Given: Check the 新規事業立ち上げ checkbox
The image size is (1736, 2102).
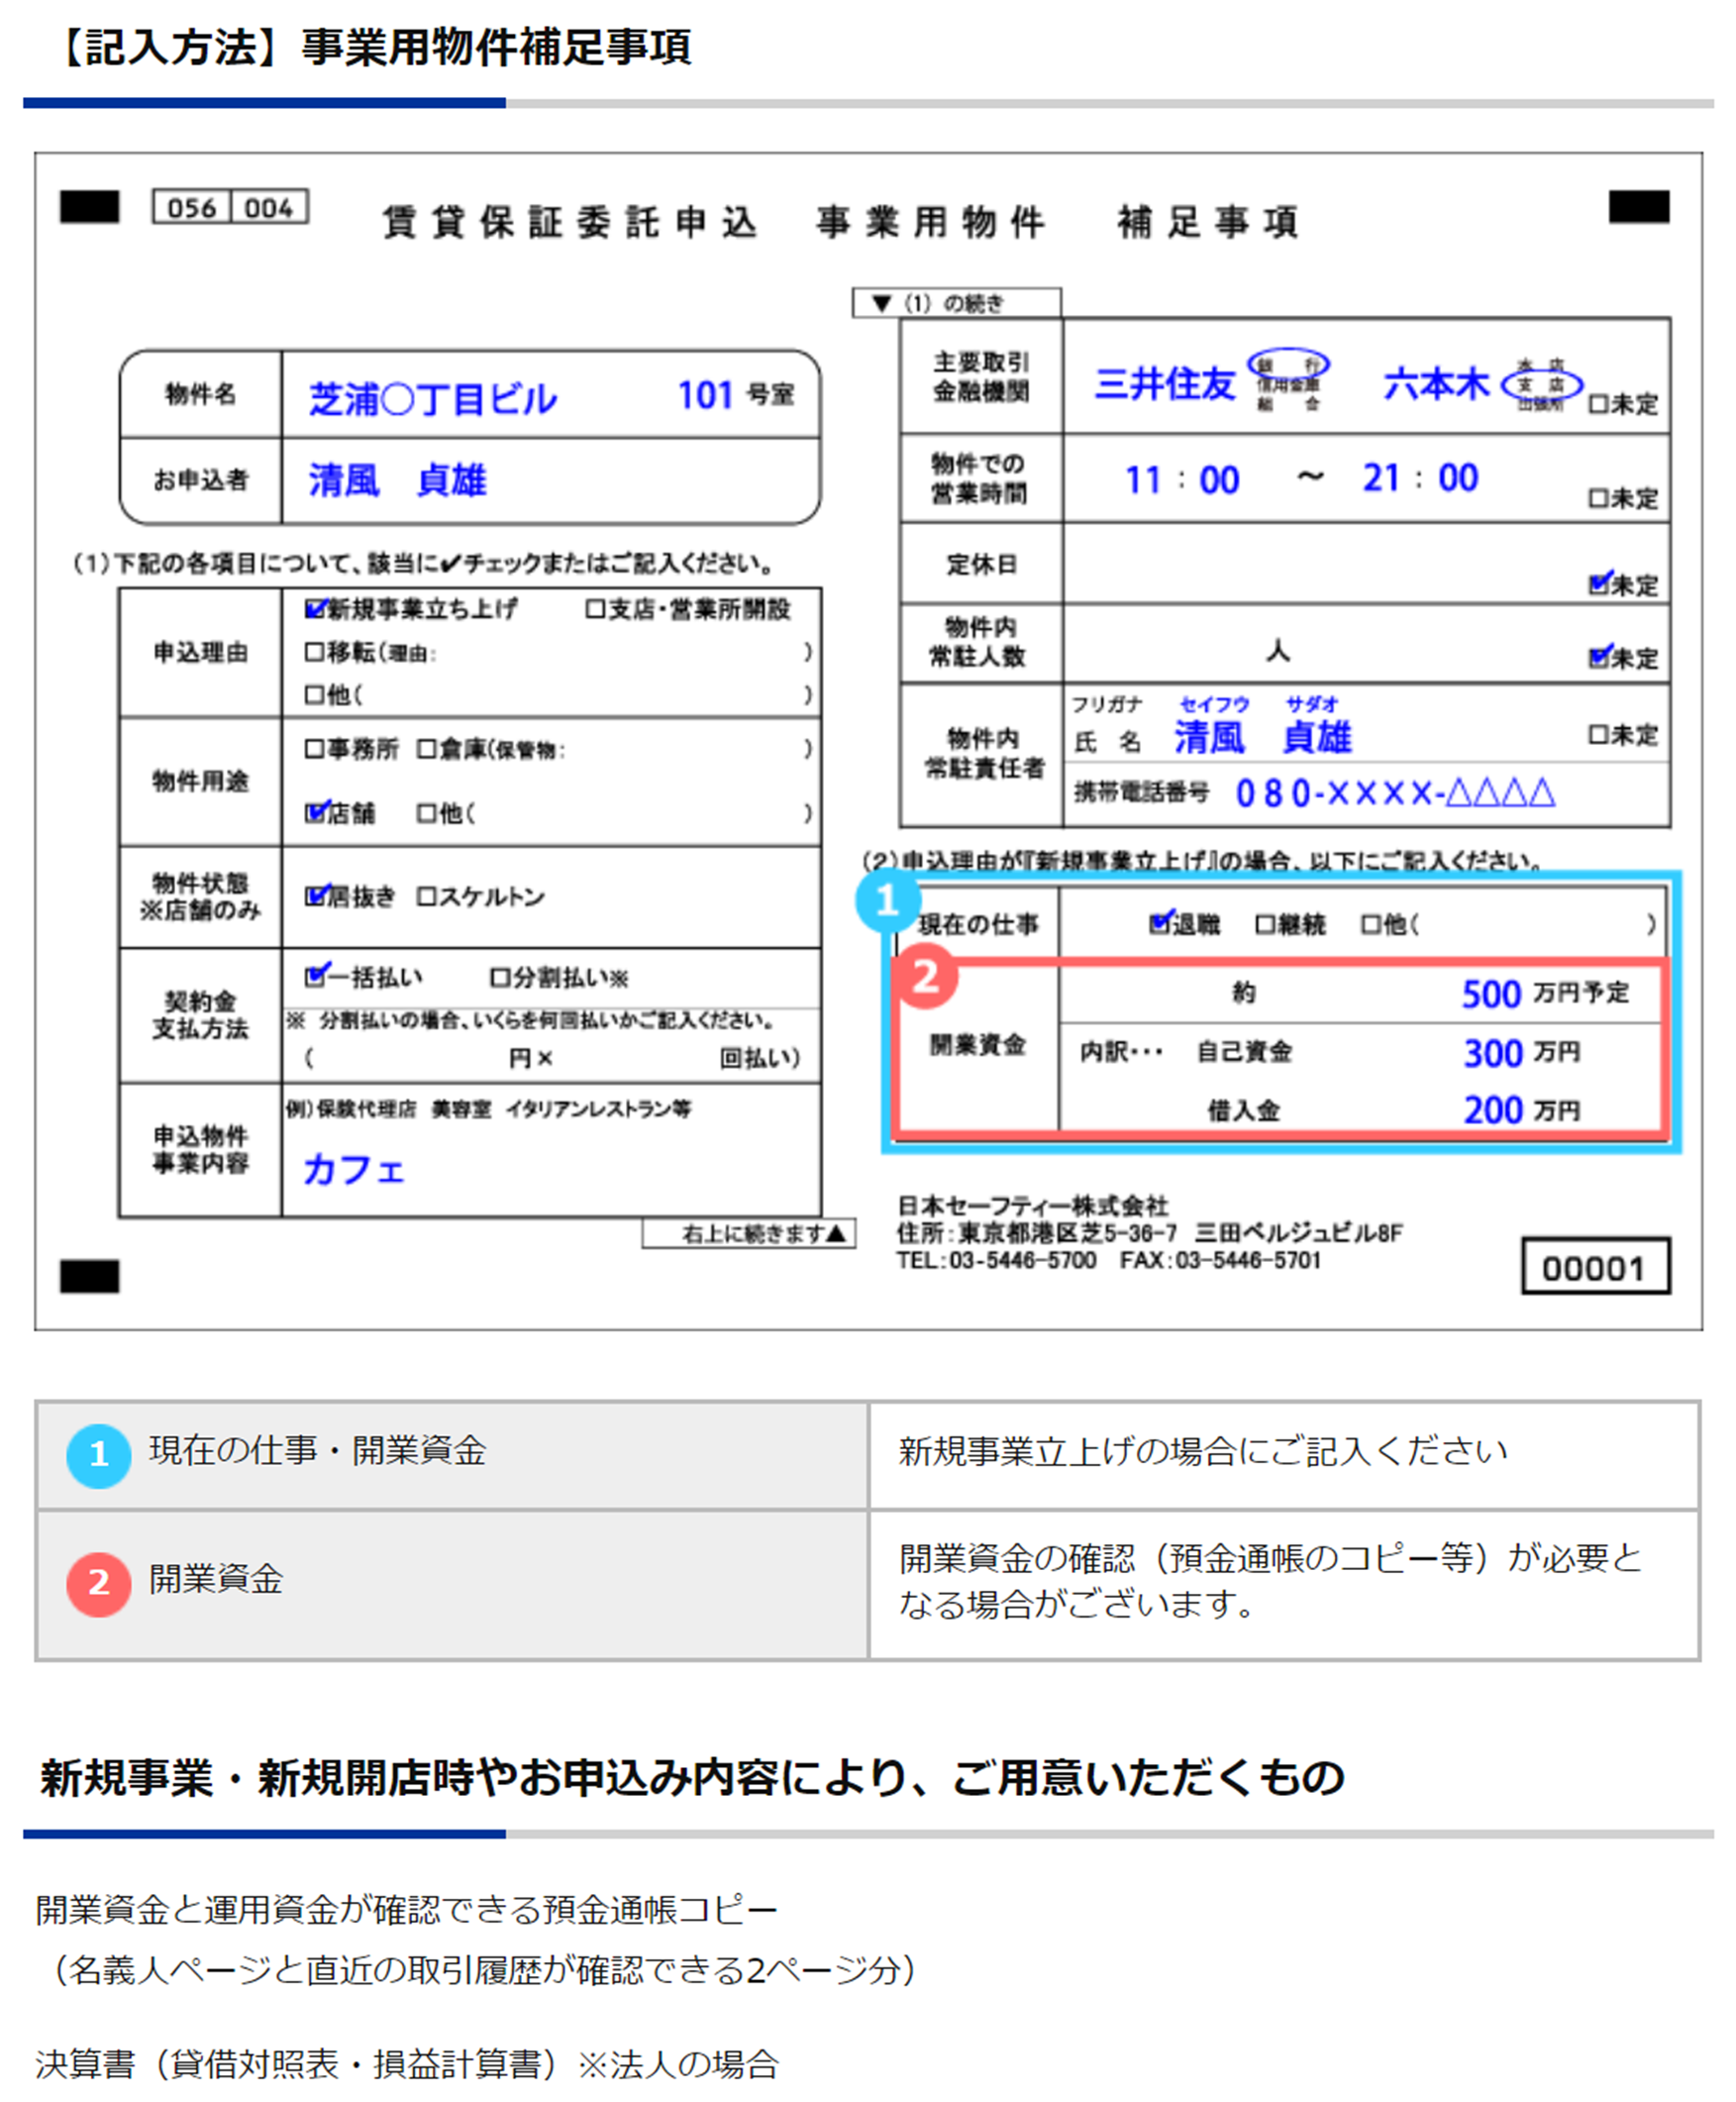Looking at the screenshot, I should tap(316, 609).
